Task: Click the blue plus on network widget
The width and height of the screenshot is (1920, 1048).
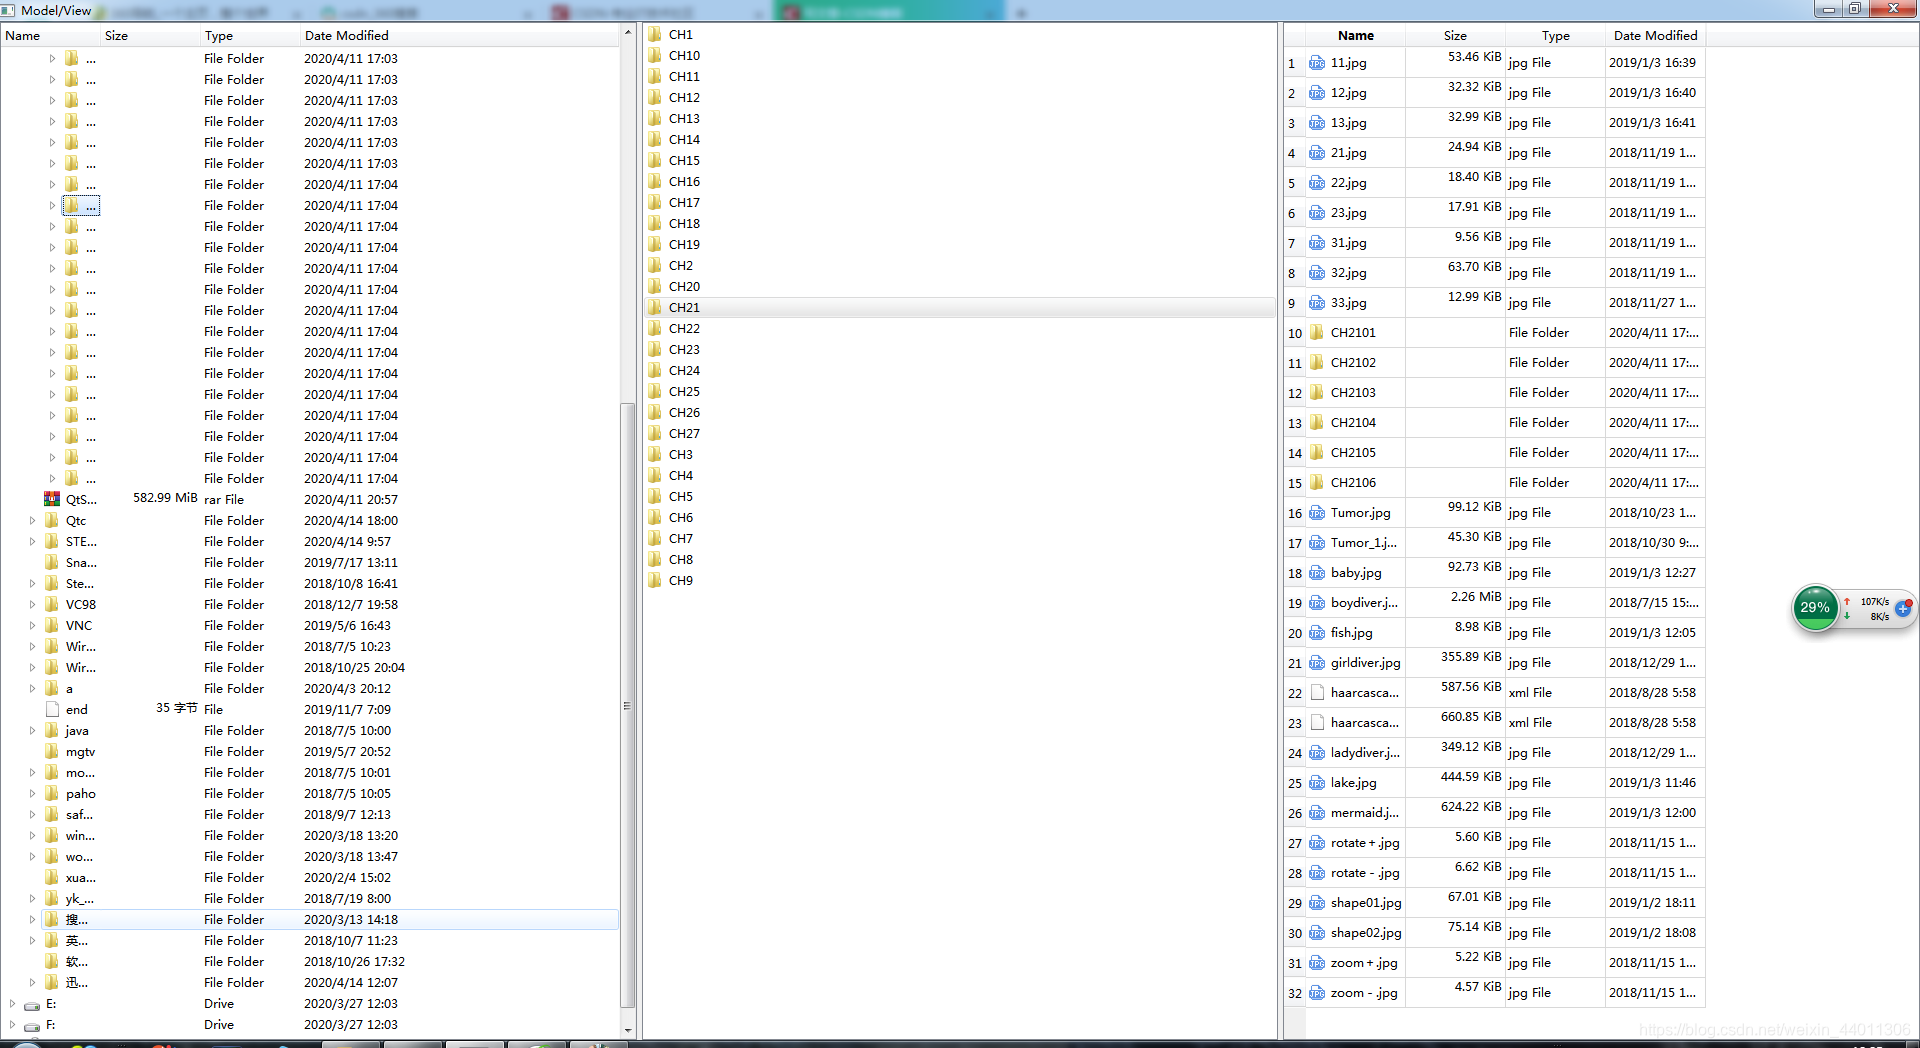Action: [1902, 608]
